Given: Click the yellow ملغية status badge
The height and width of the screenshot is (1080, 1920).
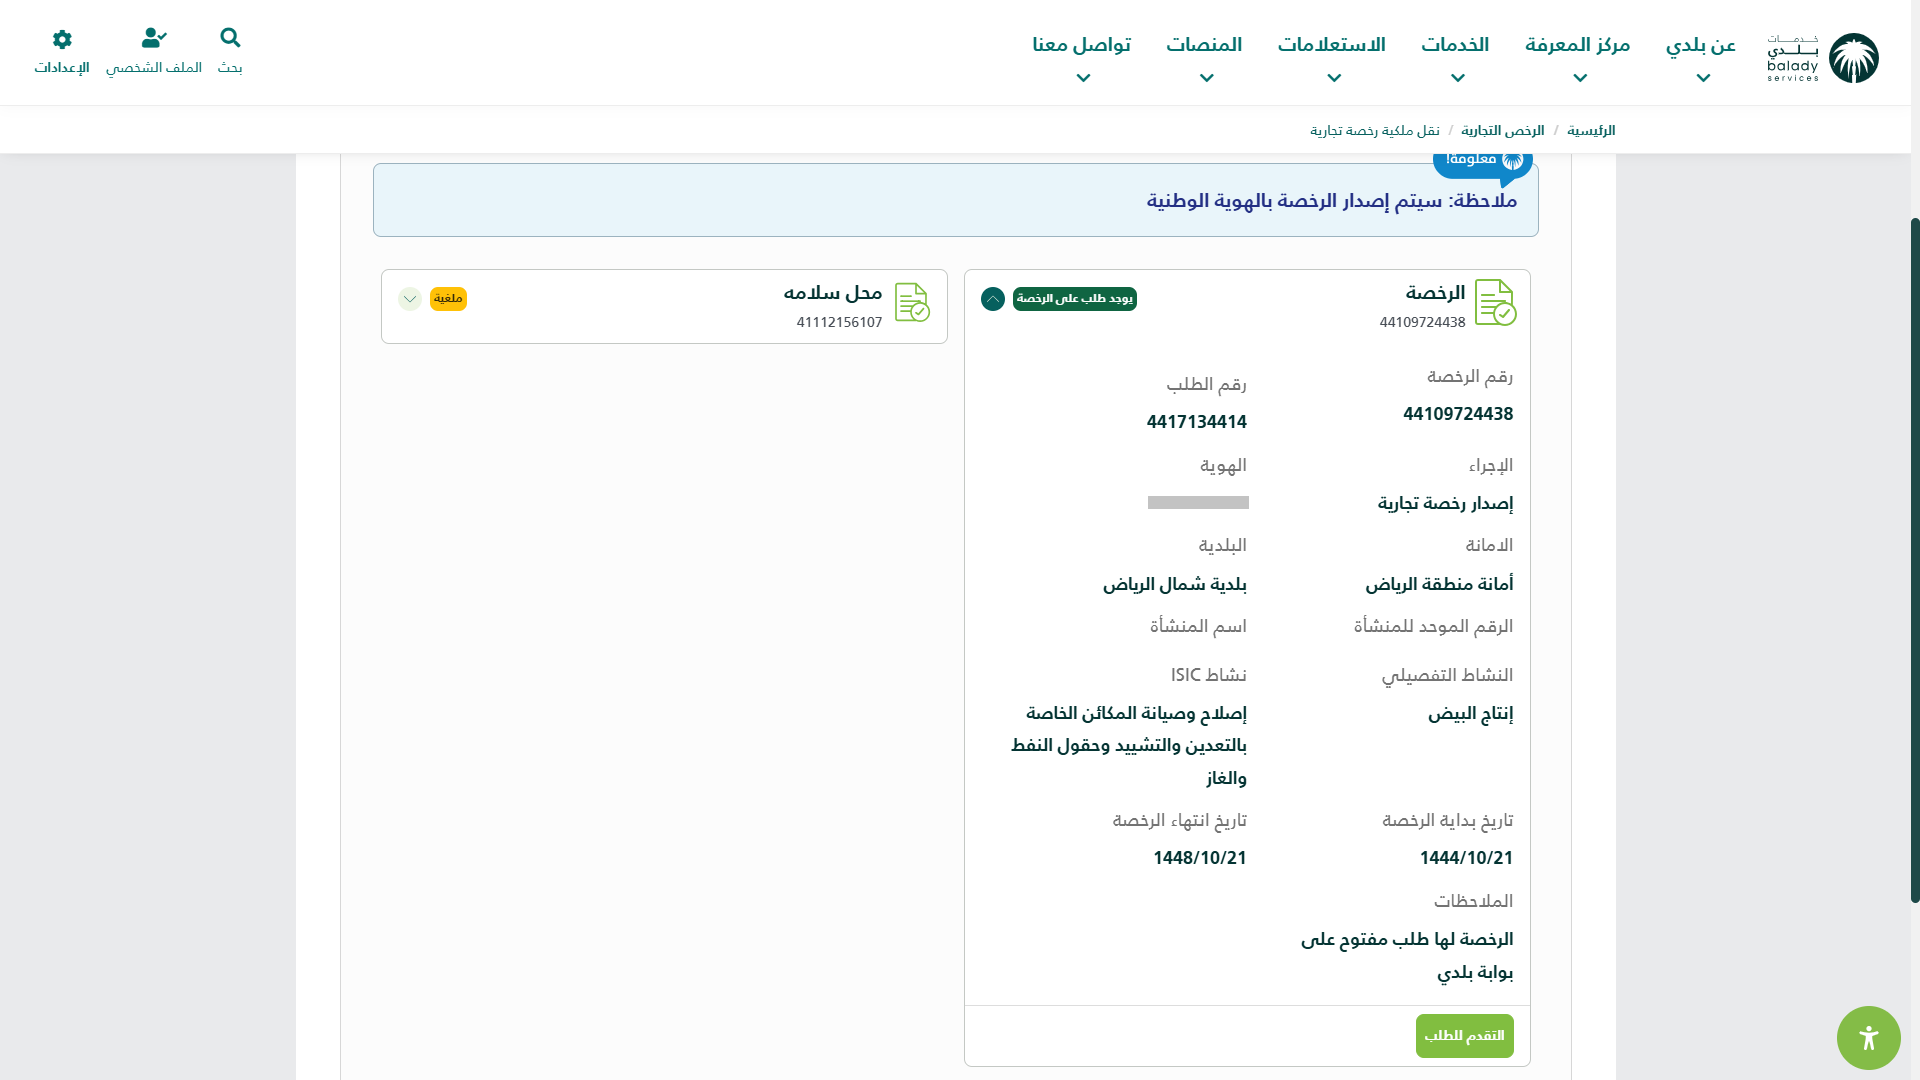Looking at the screenshot, I should tap(448, 299).
